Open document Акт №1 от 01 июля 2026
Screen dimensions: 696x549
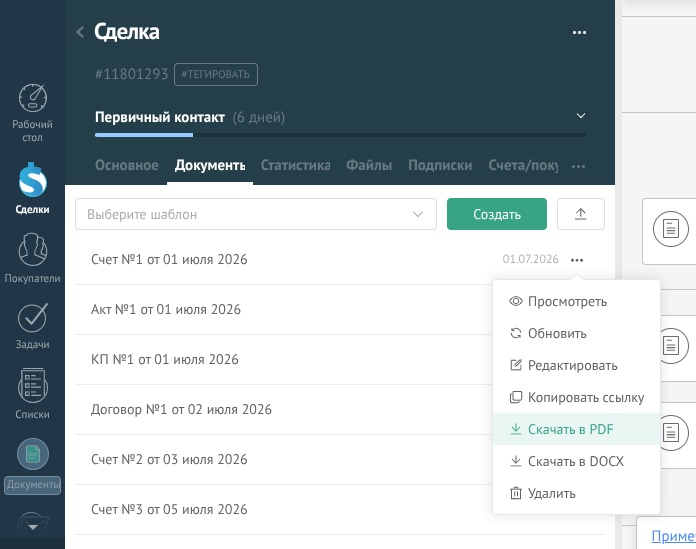pyautogui.click(x=166, y=309)
